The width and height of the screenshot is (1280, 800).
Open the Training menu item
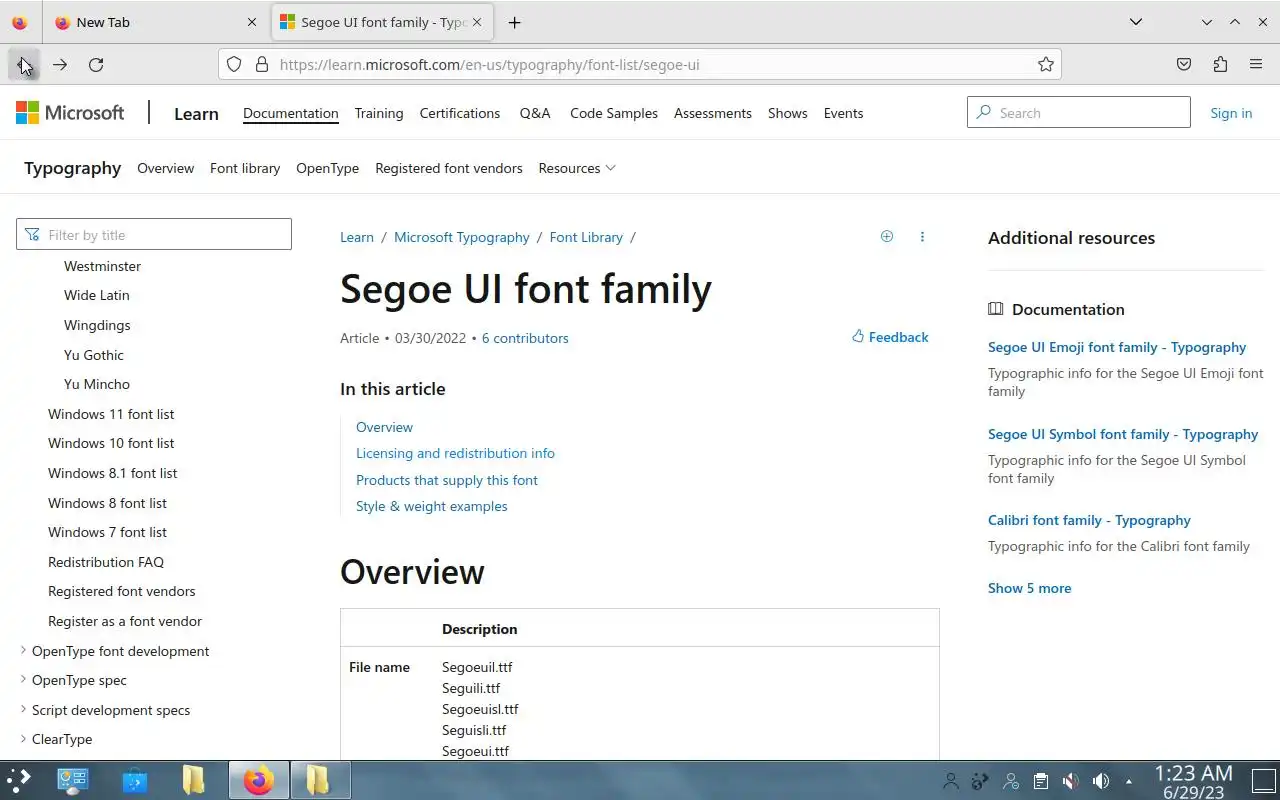tap(379, 113)
